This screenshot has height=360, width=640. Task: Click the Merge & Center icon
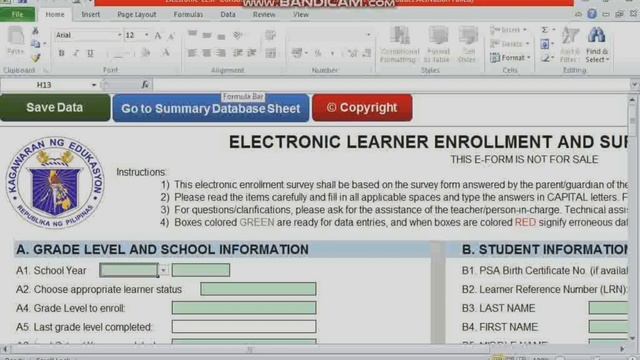[x=270, y=53]
